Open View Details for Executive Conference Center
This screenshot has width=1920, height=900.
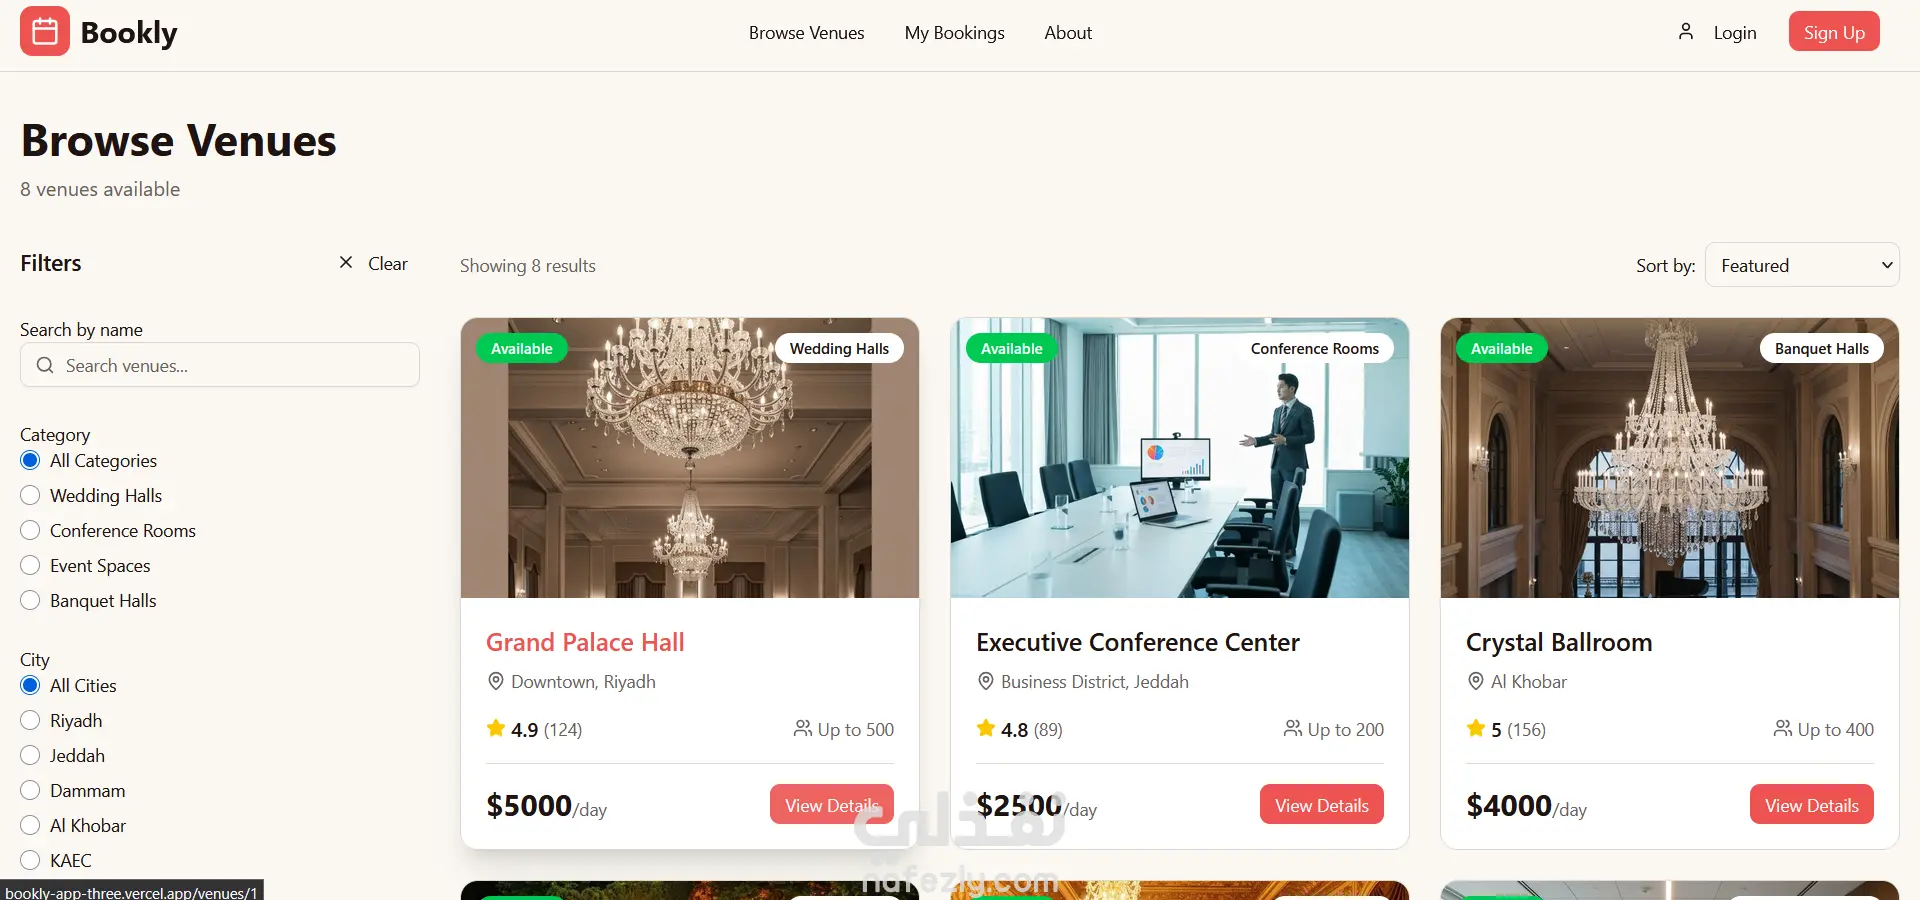pyautogui.click(x=1321, y=805)
